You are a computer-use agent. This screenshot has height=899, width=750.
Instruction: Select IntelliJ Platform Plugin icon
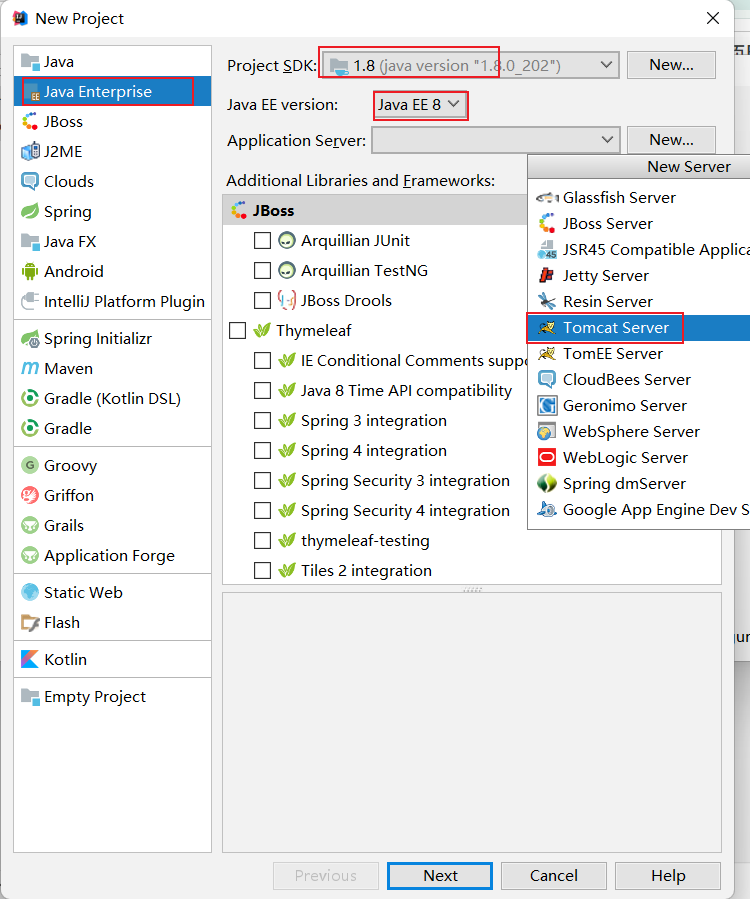point(30,302)
